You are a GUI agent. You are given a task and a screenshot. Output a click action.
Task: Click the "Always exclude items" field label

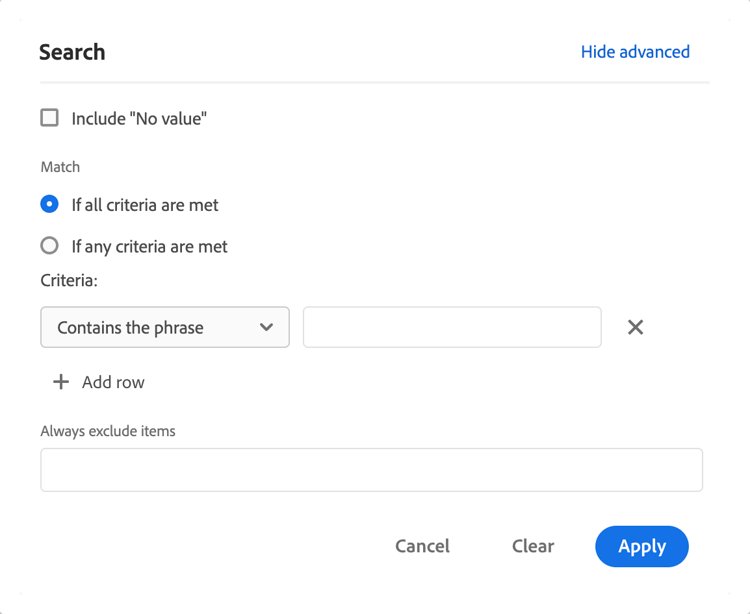[108, 431]
